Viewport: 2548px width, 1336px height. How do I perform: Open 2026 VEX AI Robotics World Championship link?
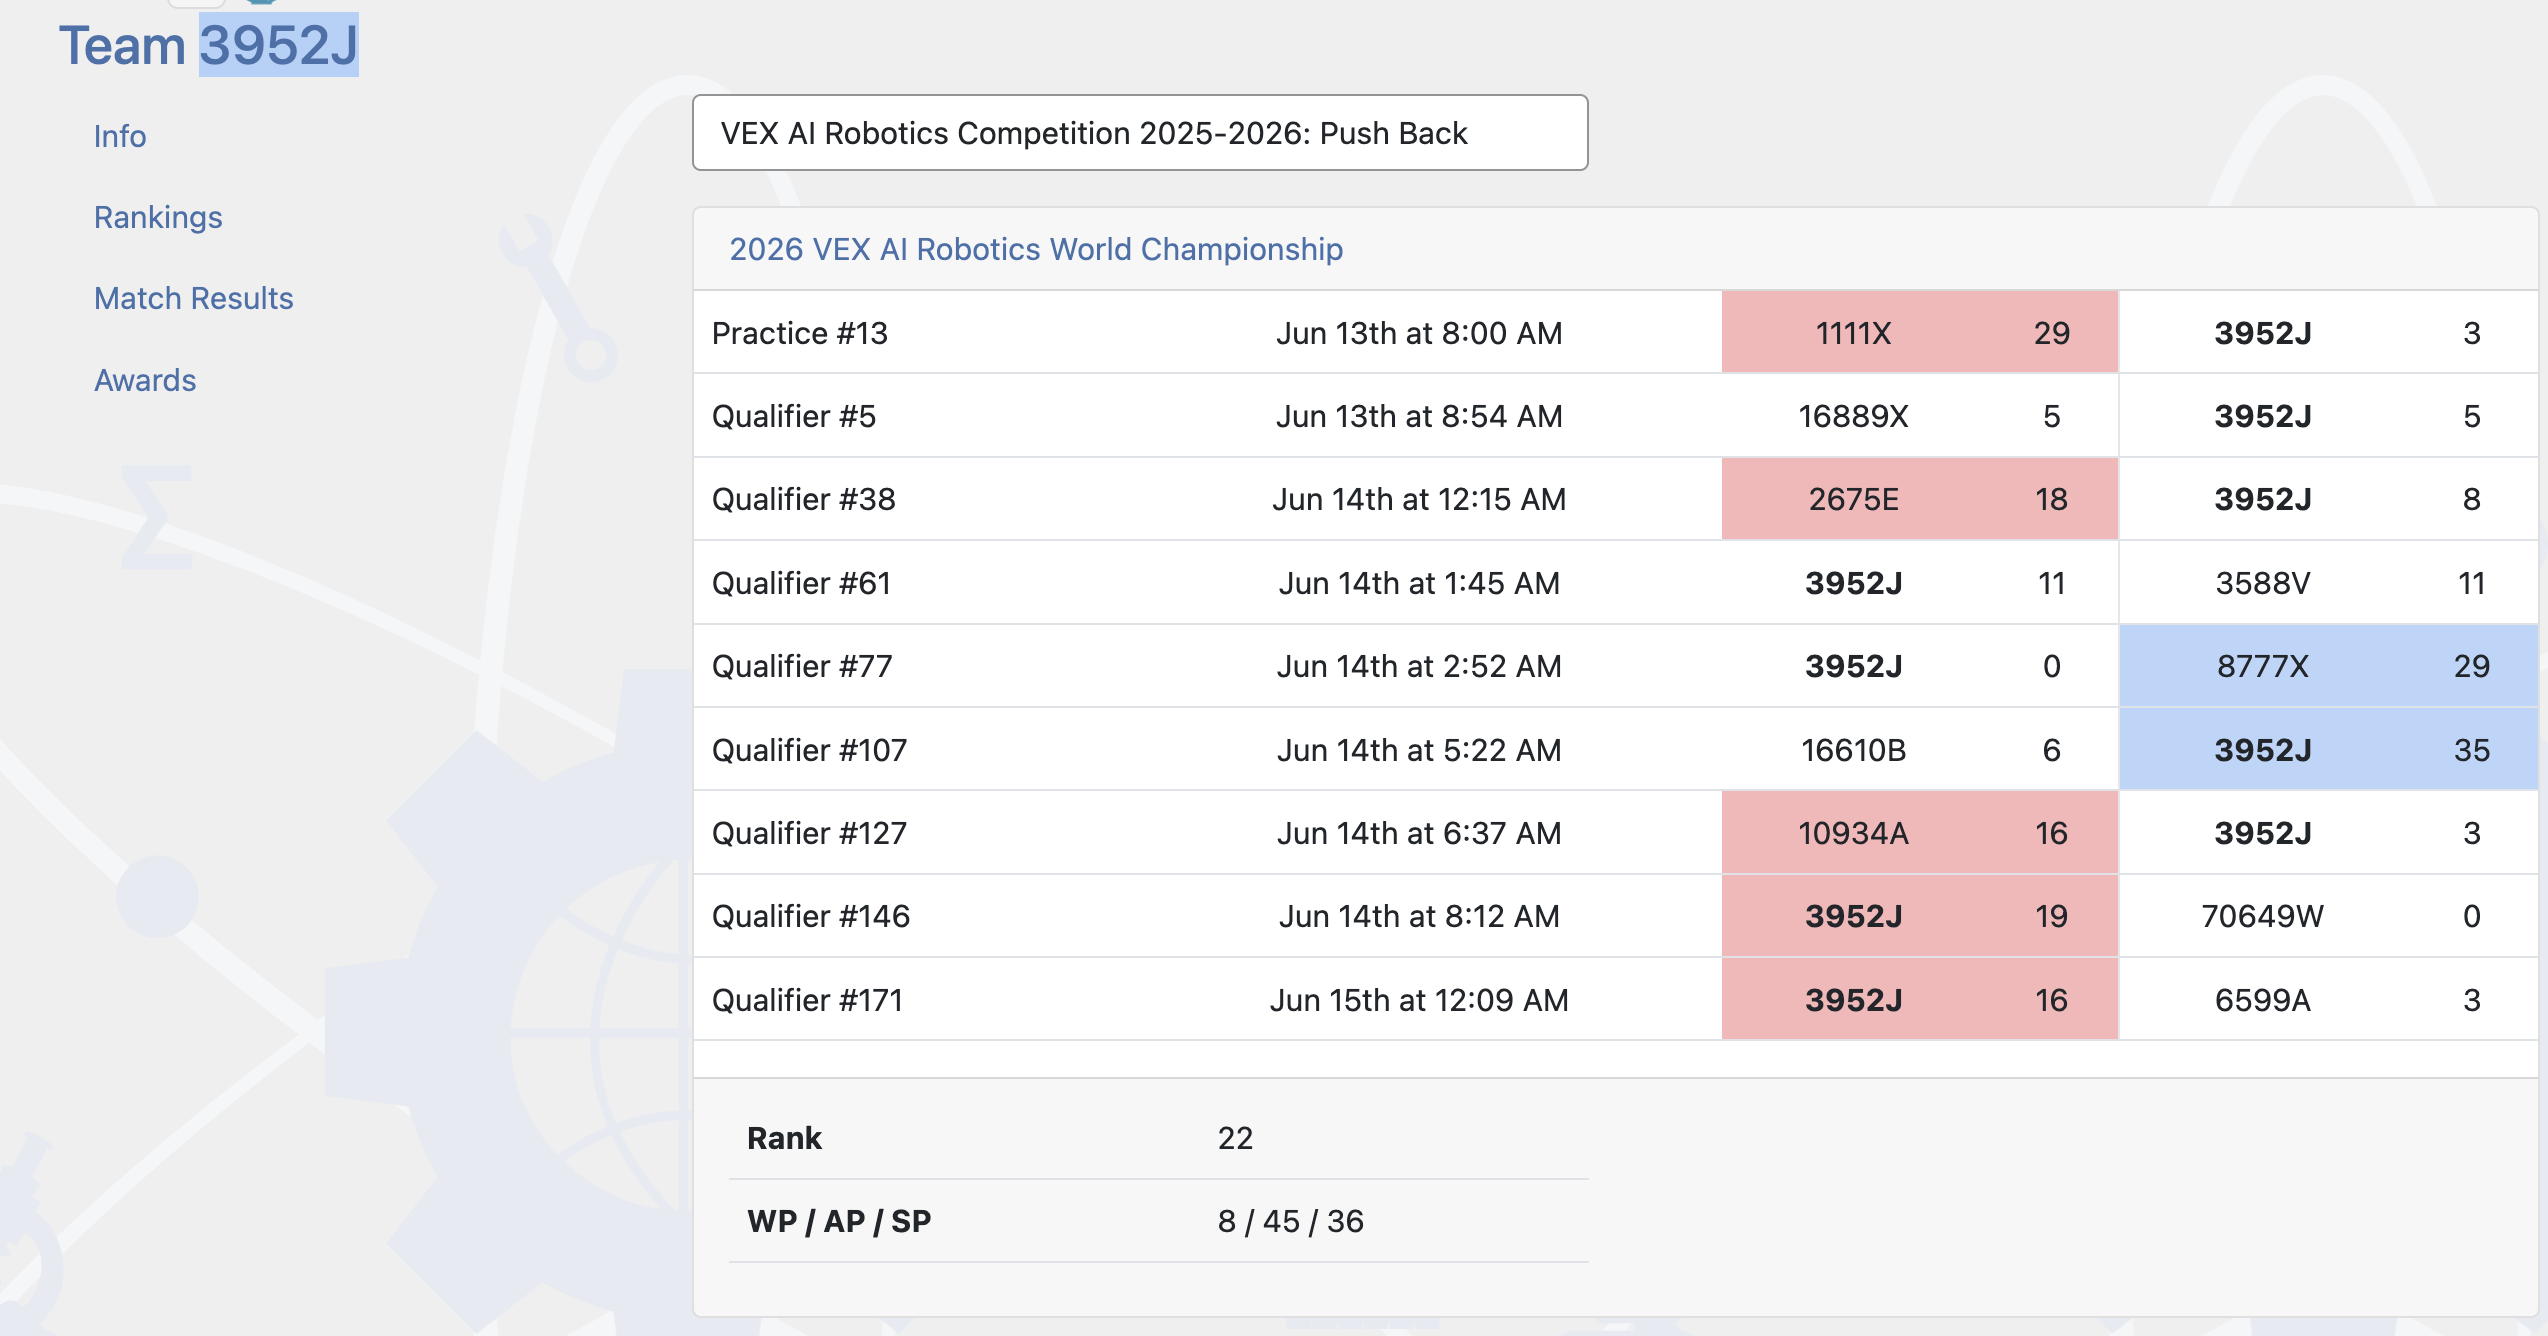pos(1036,249)
